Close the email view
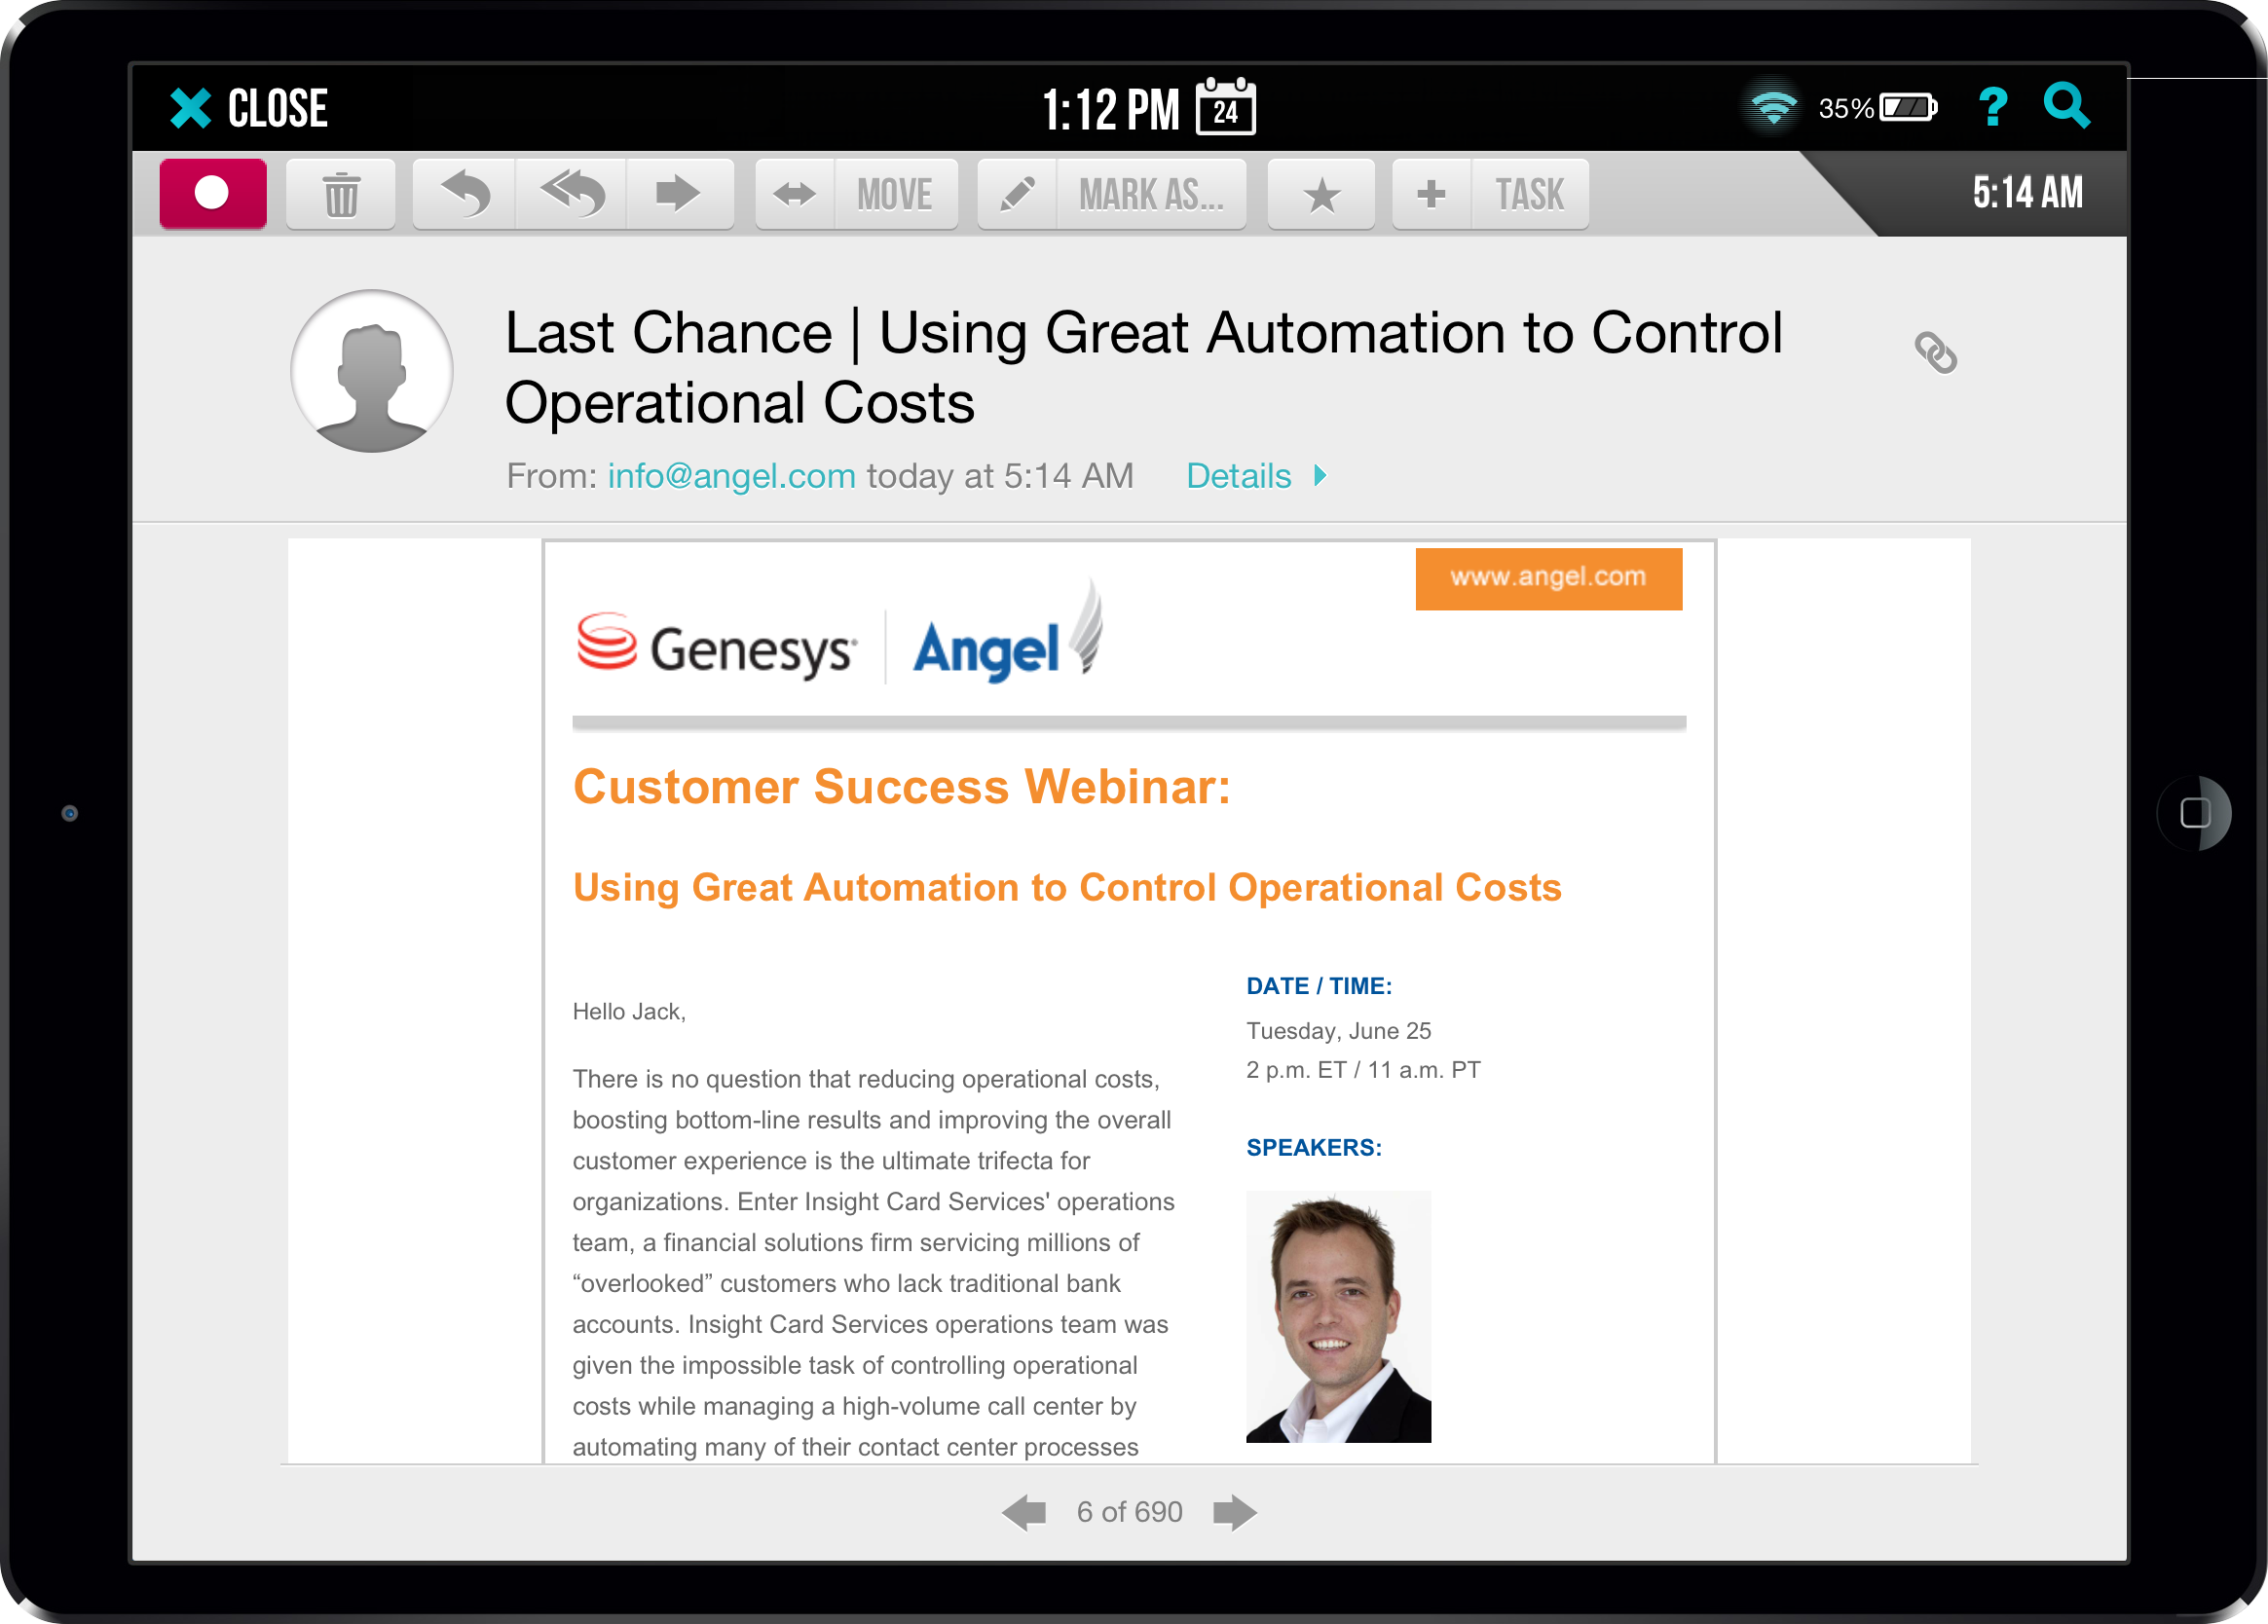 249,108
